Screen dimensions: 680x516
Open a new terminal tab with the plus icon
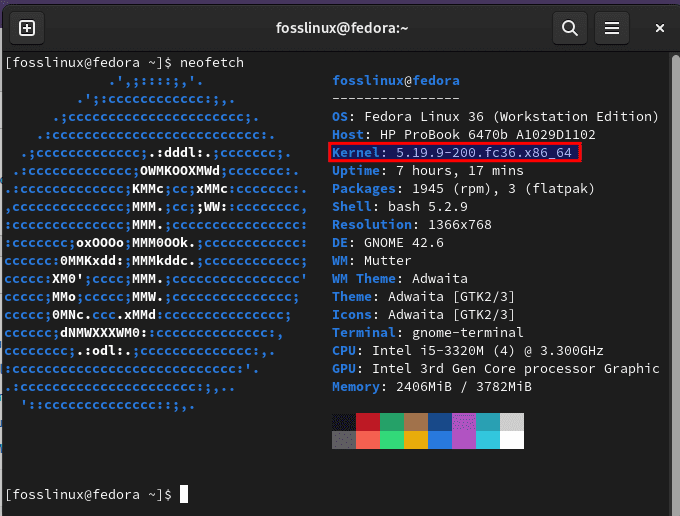(27, 29)
